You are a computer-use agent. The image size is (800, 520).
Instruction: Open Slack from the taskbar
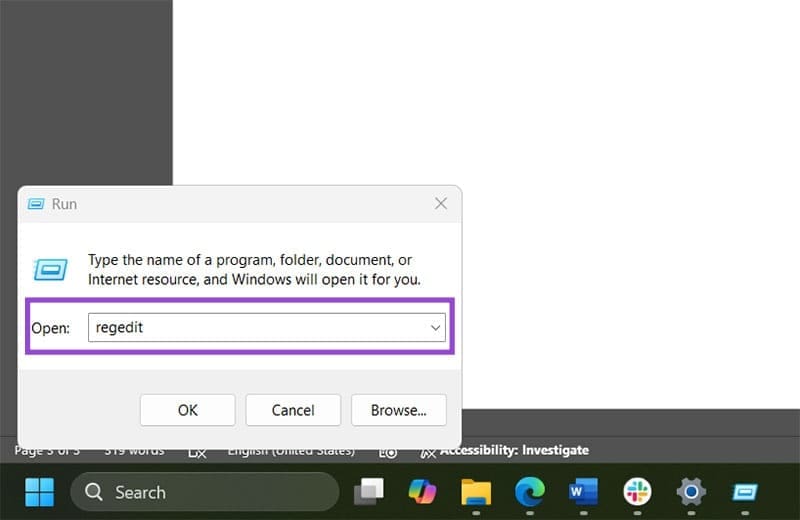point(637,492)
